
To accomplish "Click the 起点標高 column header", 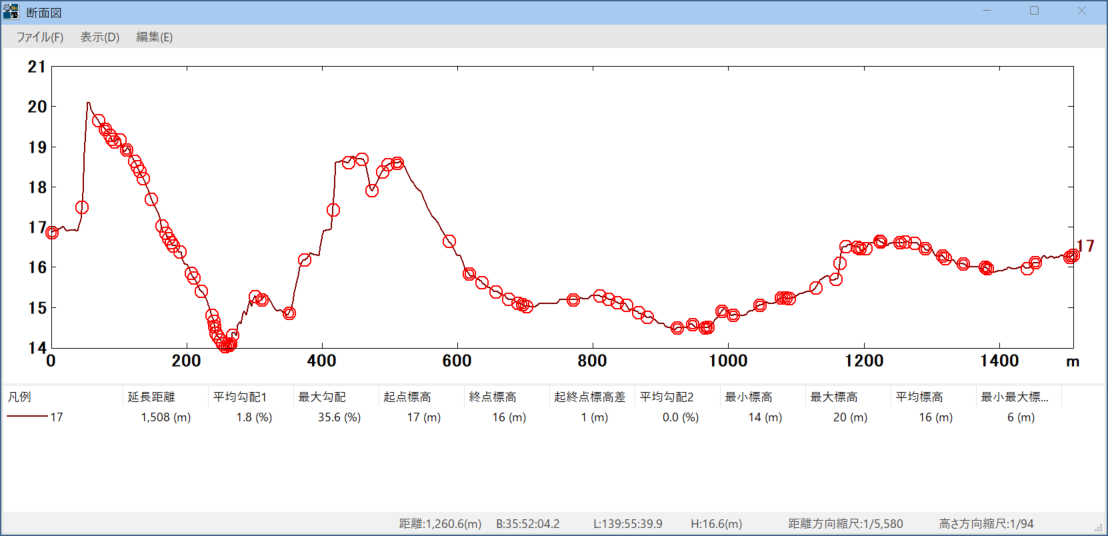I will pyautogui.click(x=420, y=397).
